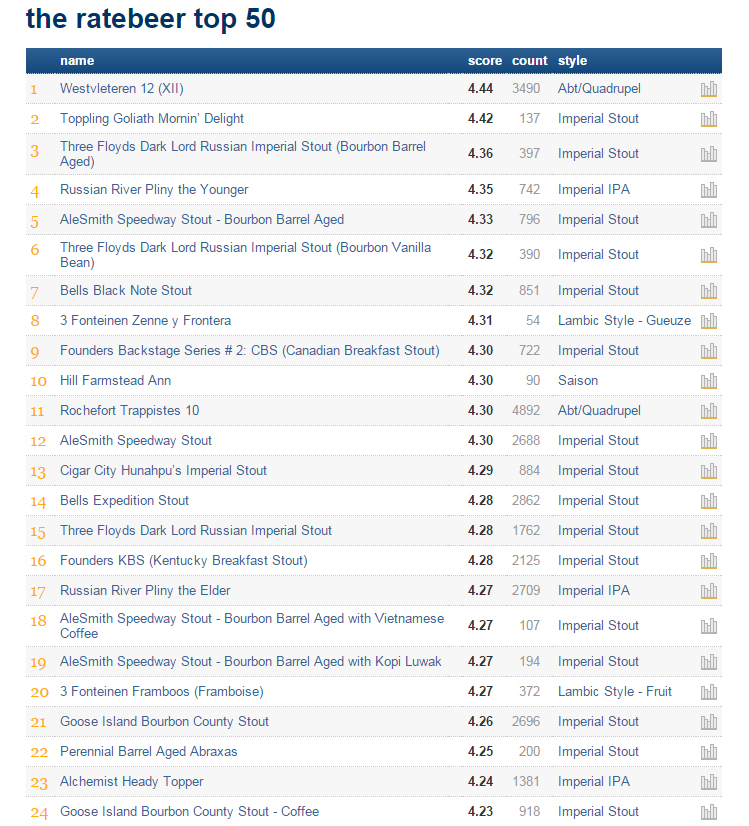This screenshot has height=826, width=749.
Task: Show the chart icon for Hill Farmstead Ann
Action: (709, 381)
